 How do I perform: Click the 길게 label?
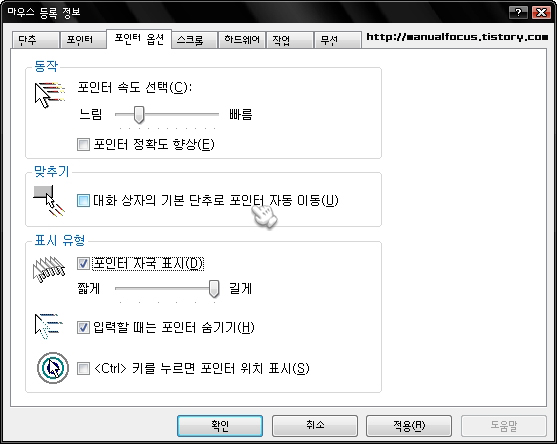coord(240,288)
